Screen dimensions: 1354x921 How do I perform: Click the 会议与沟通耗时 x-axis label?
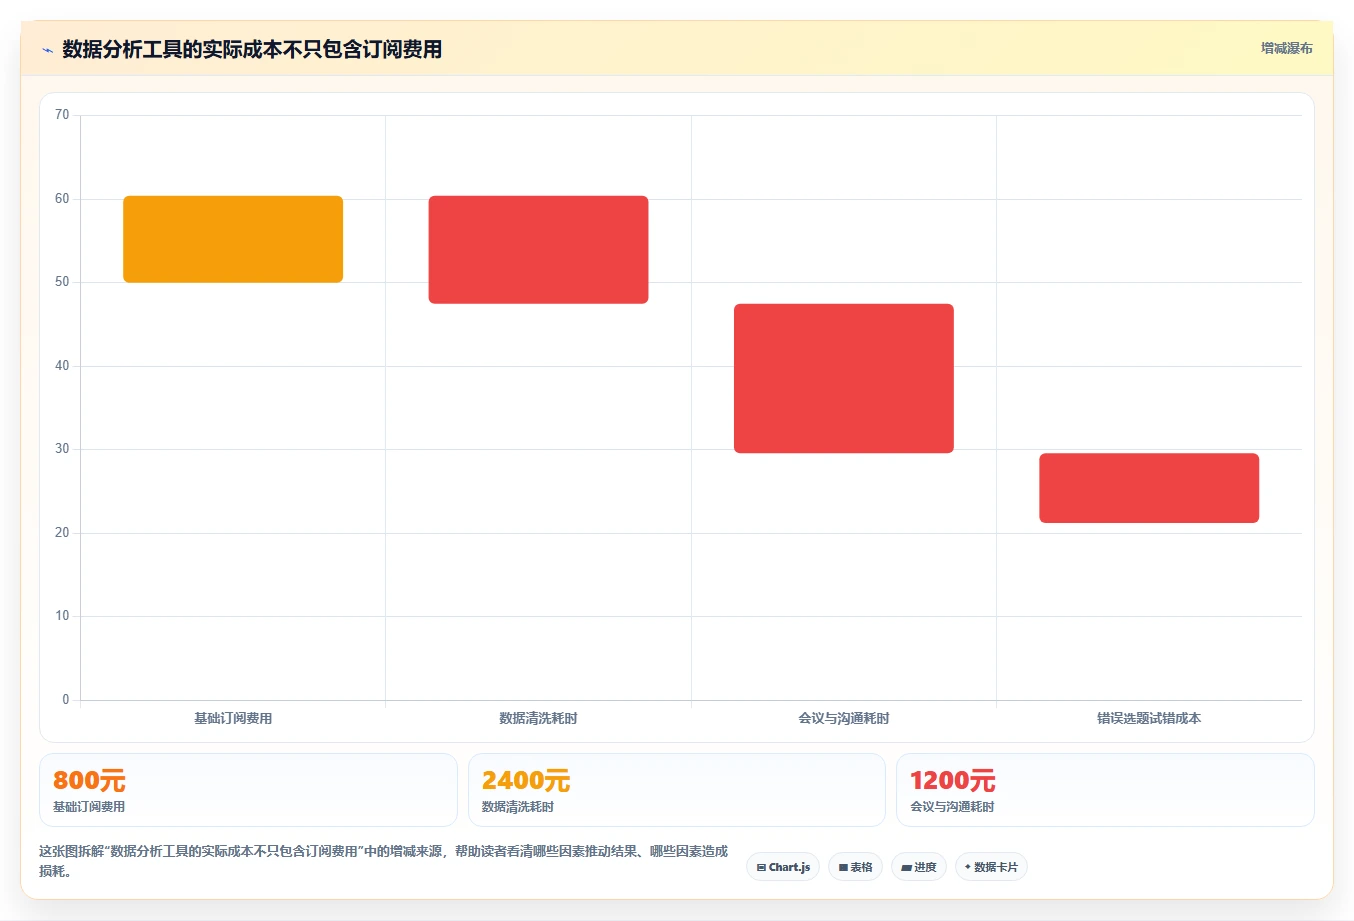coord(844,718)
